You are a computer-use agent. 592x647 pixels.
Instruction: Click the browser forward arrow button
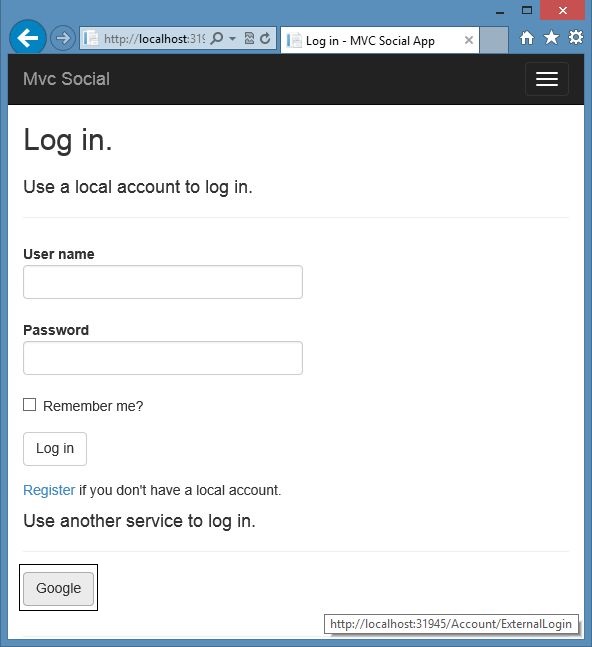tap(63, 38)
